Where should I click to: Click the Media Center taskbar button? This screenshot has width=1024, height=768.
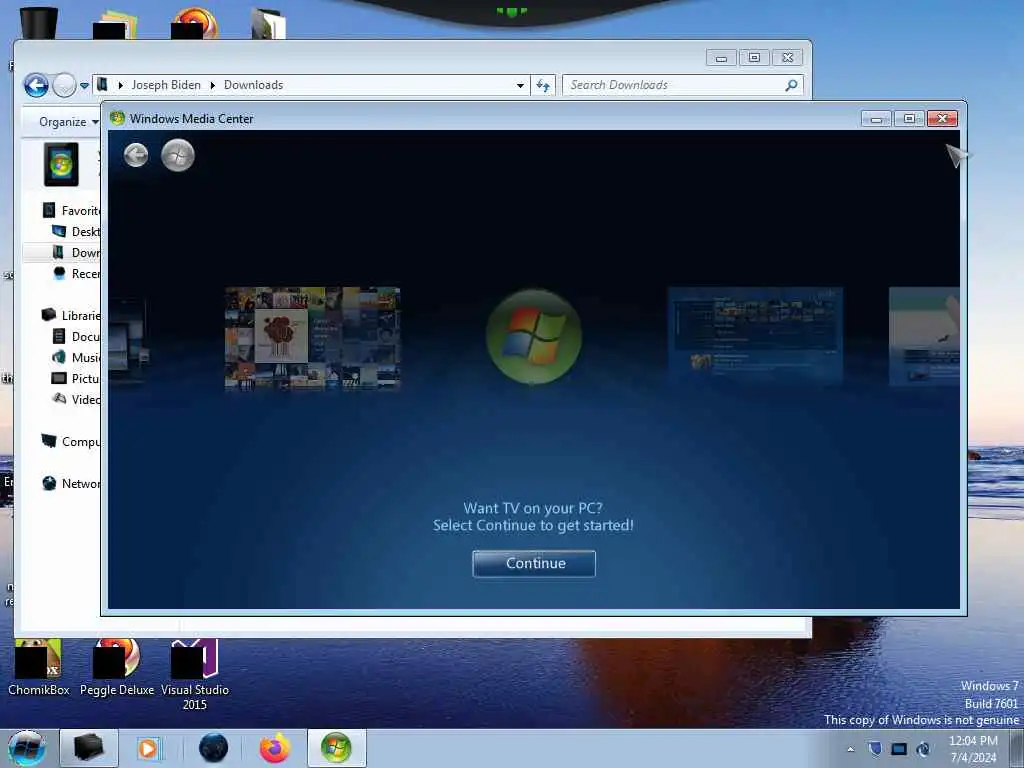coord(336,748)
